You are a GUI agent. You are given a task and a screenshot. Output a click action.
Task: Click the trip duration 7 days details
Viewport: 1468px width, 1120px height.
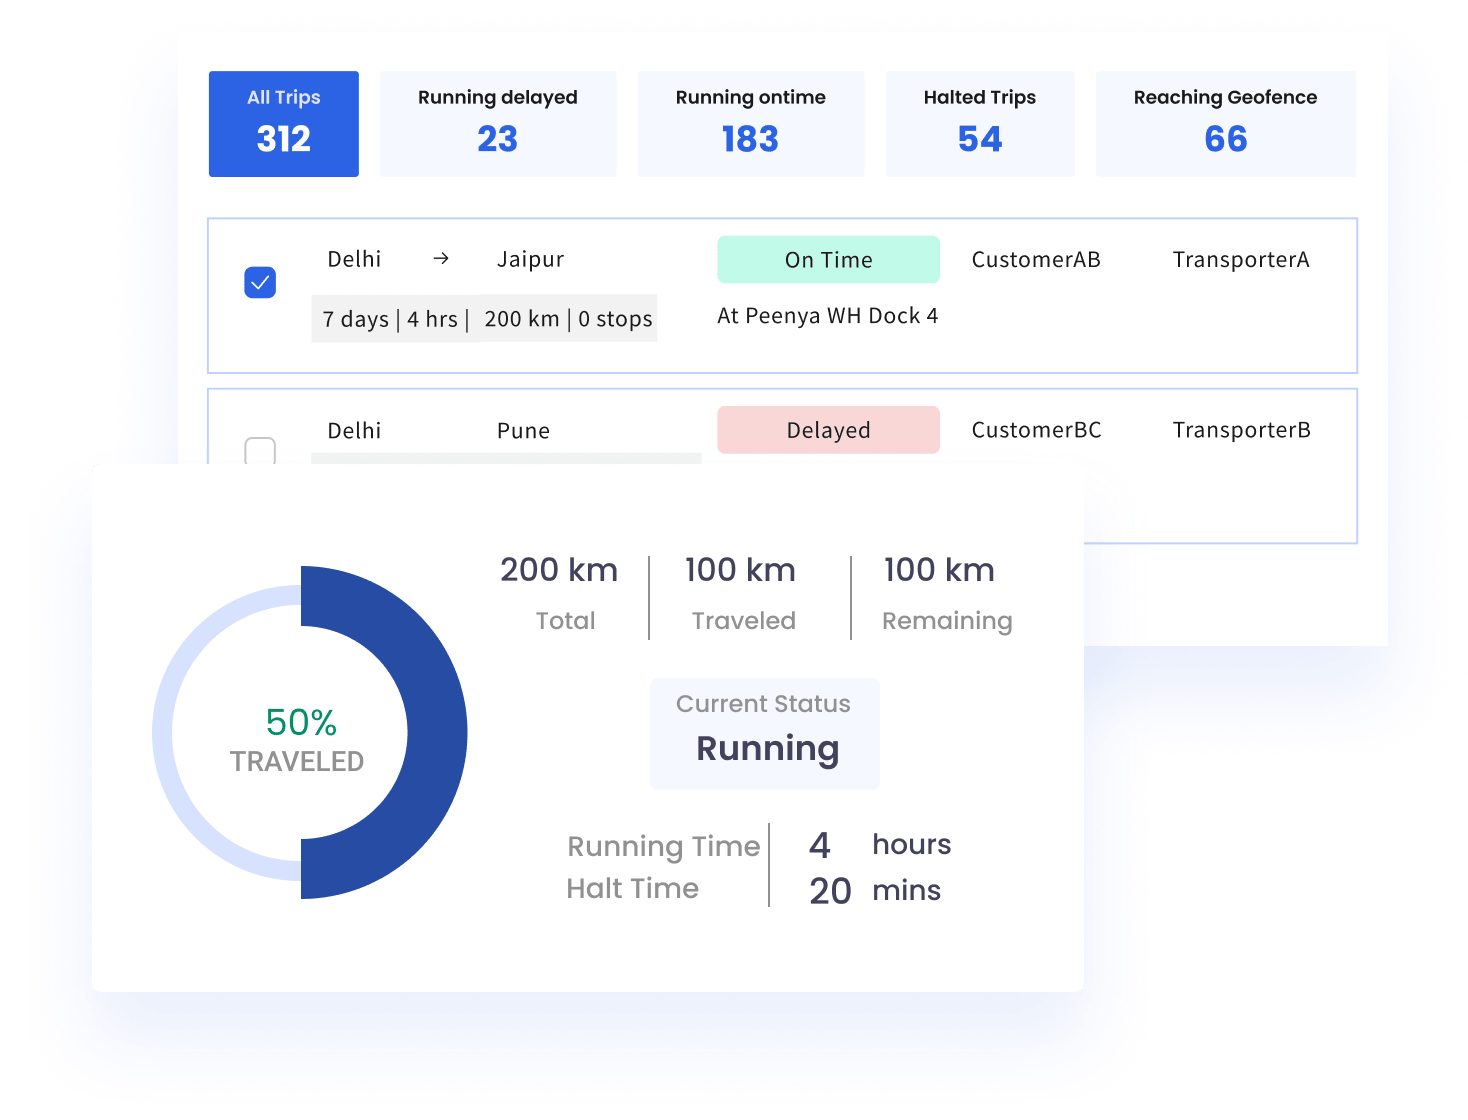click(356, 319)
